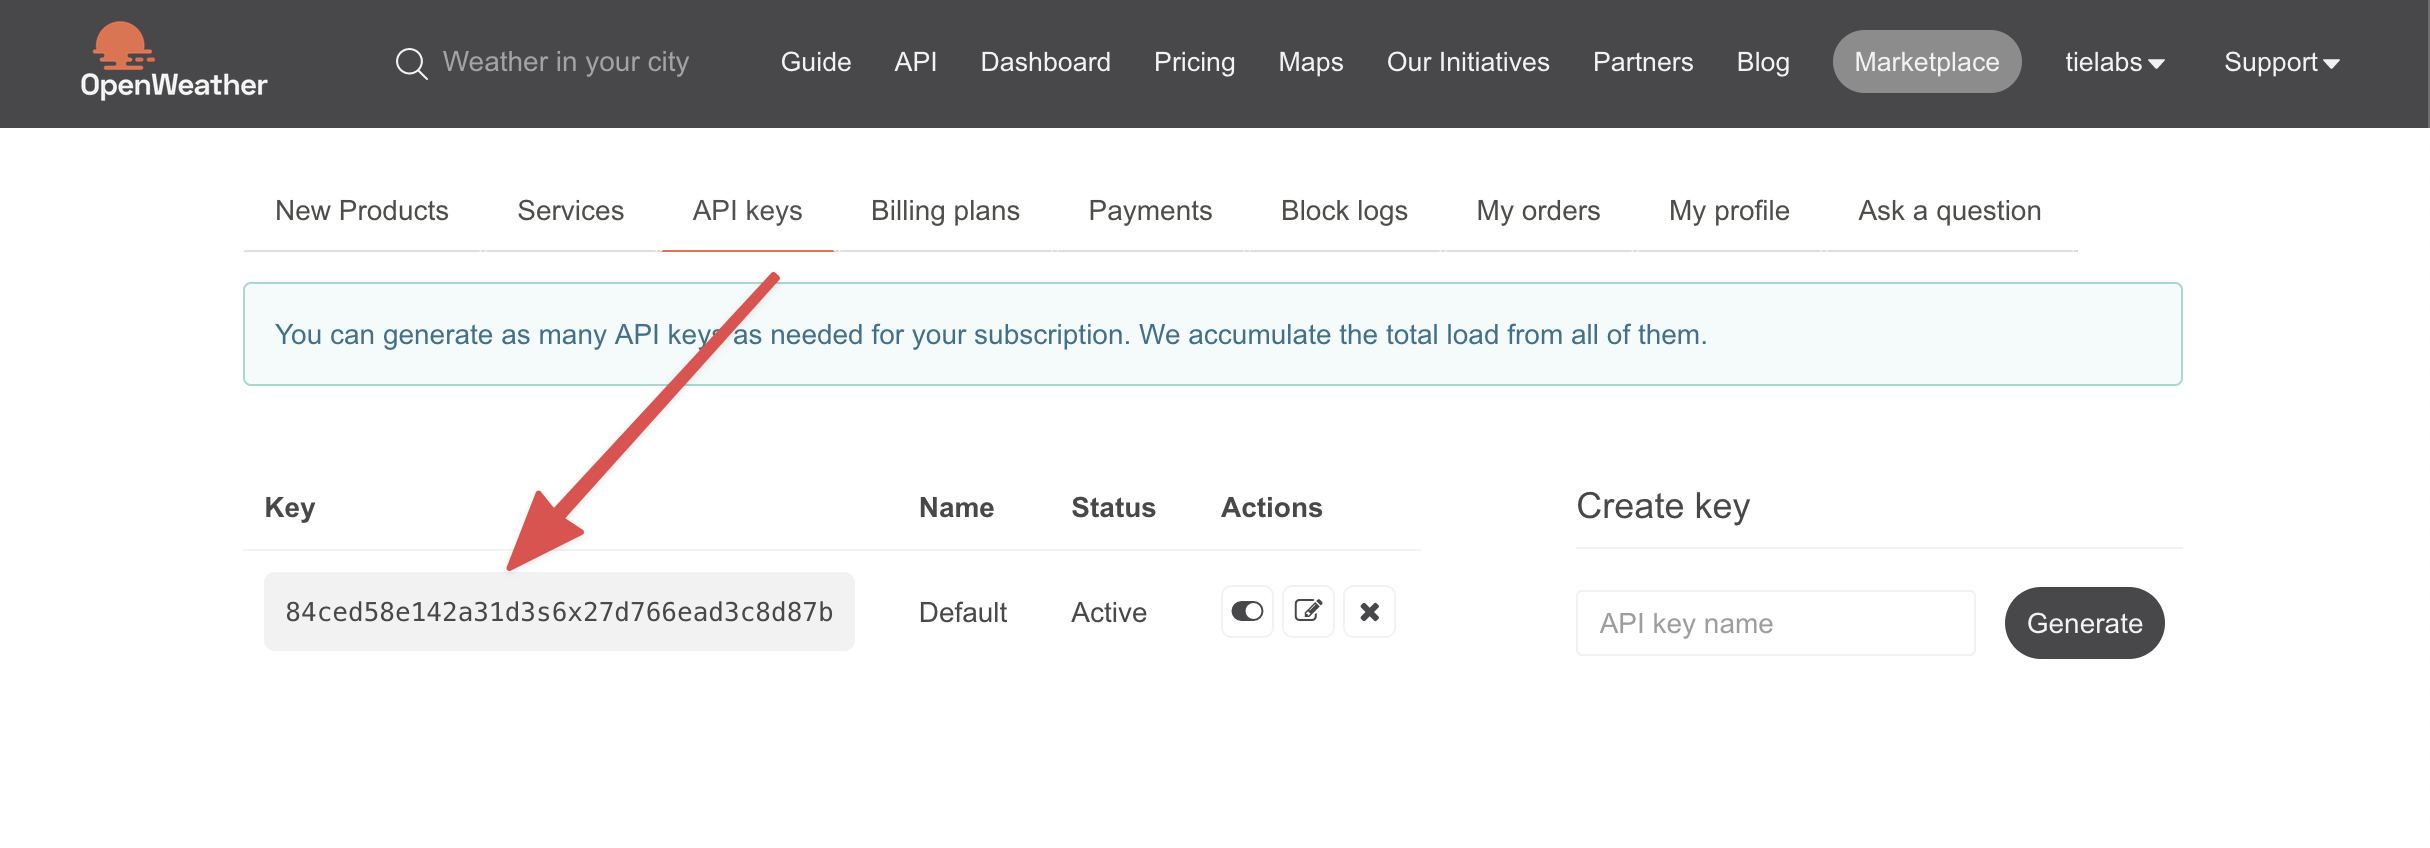Click the Create key heading
2430x848 pixels.
pyautogui.click(x=1663, y=506)
